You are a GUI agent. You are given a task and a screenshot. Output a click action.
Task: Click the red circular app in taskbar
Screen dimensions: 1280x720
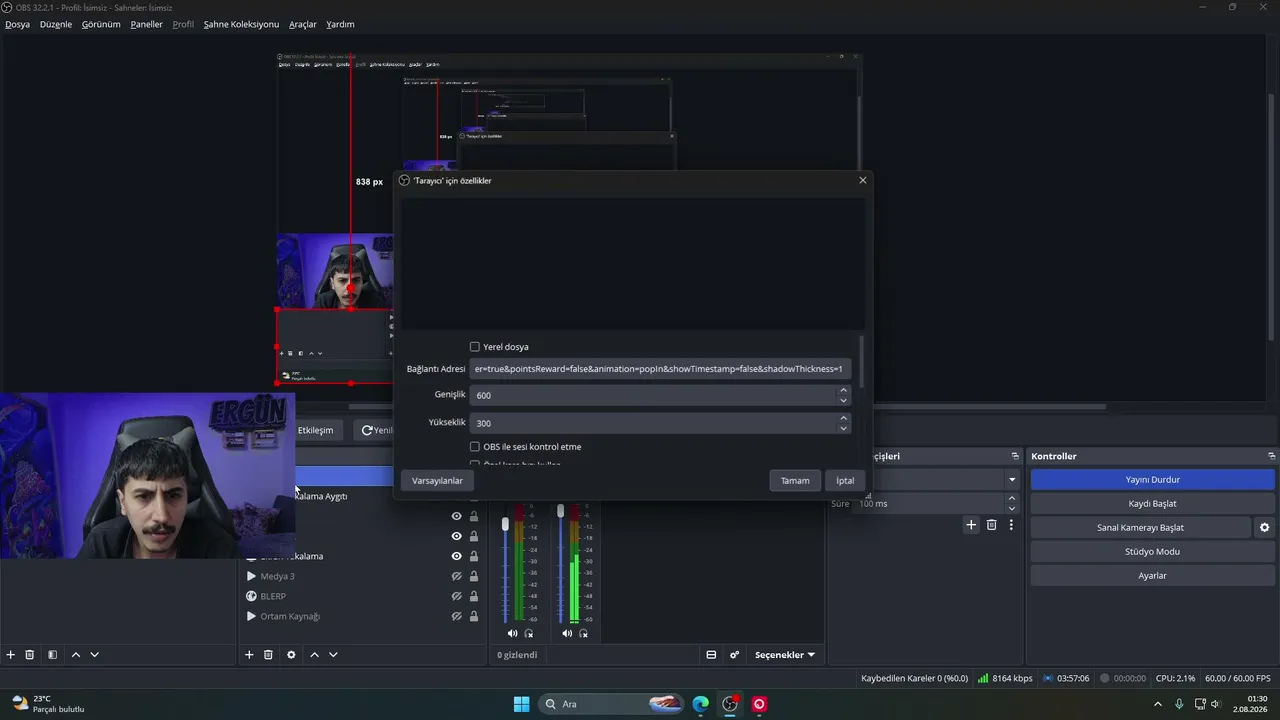(x=759, y=704)
